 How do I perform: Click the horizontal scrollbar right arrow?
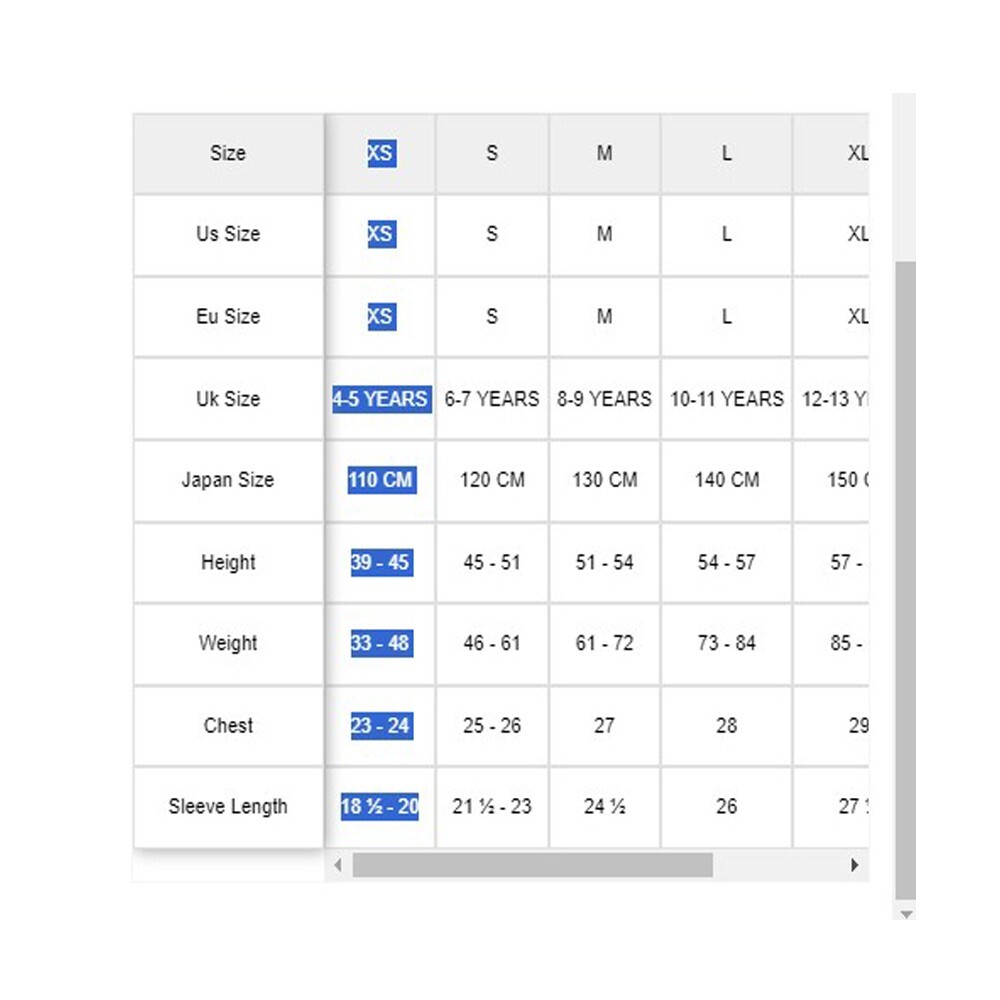[855, 865]
